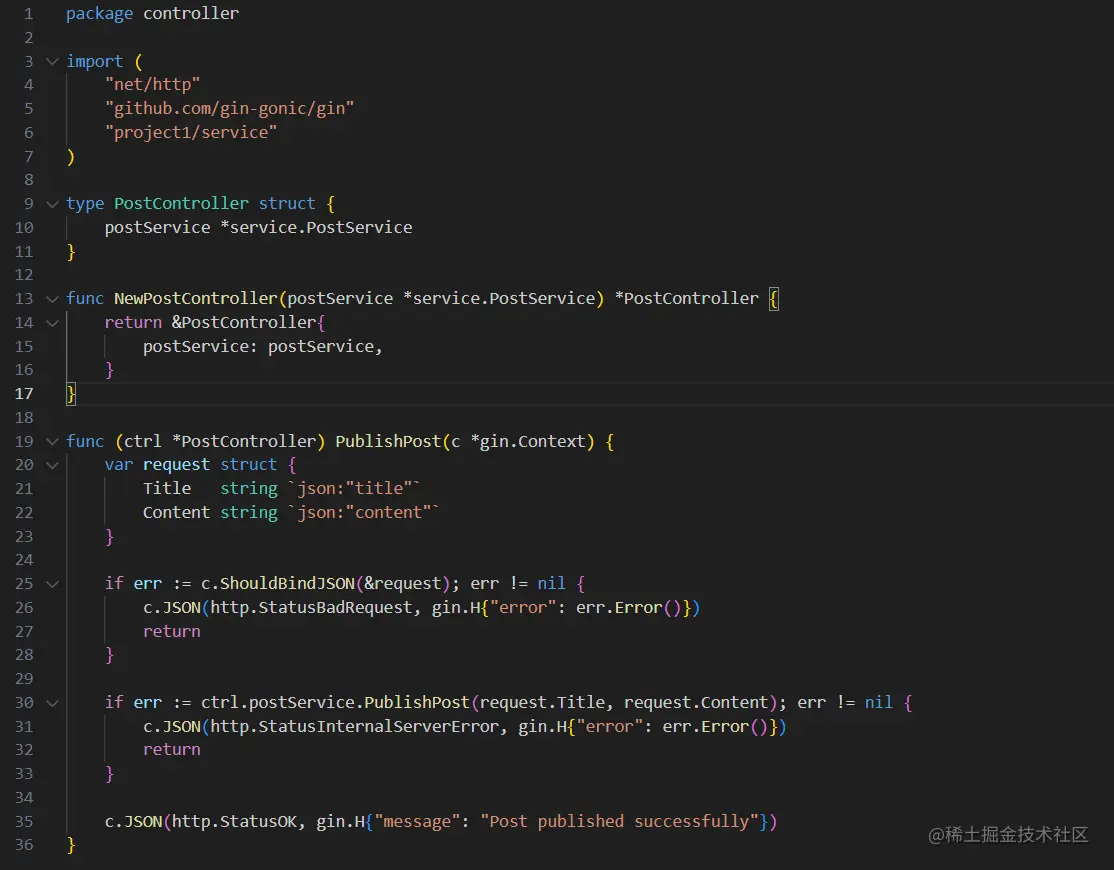Fold the var request struct chevron
This screenshot has height=870, width=1114.
pos(52,465)
